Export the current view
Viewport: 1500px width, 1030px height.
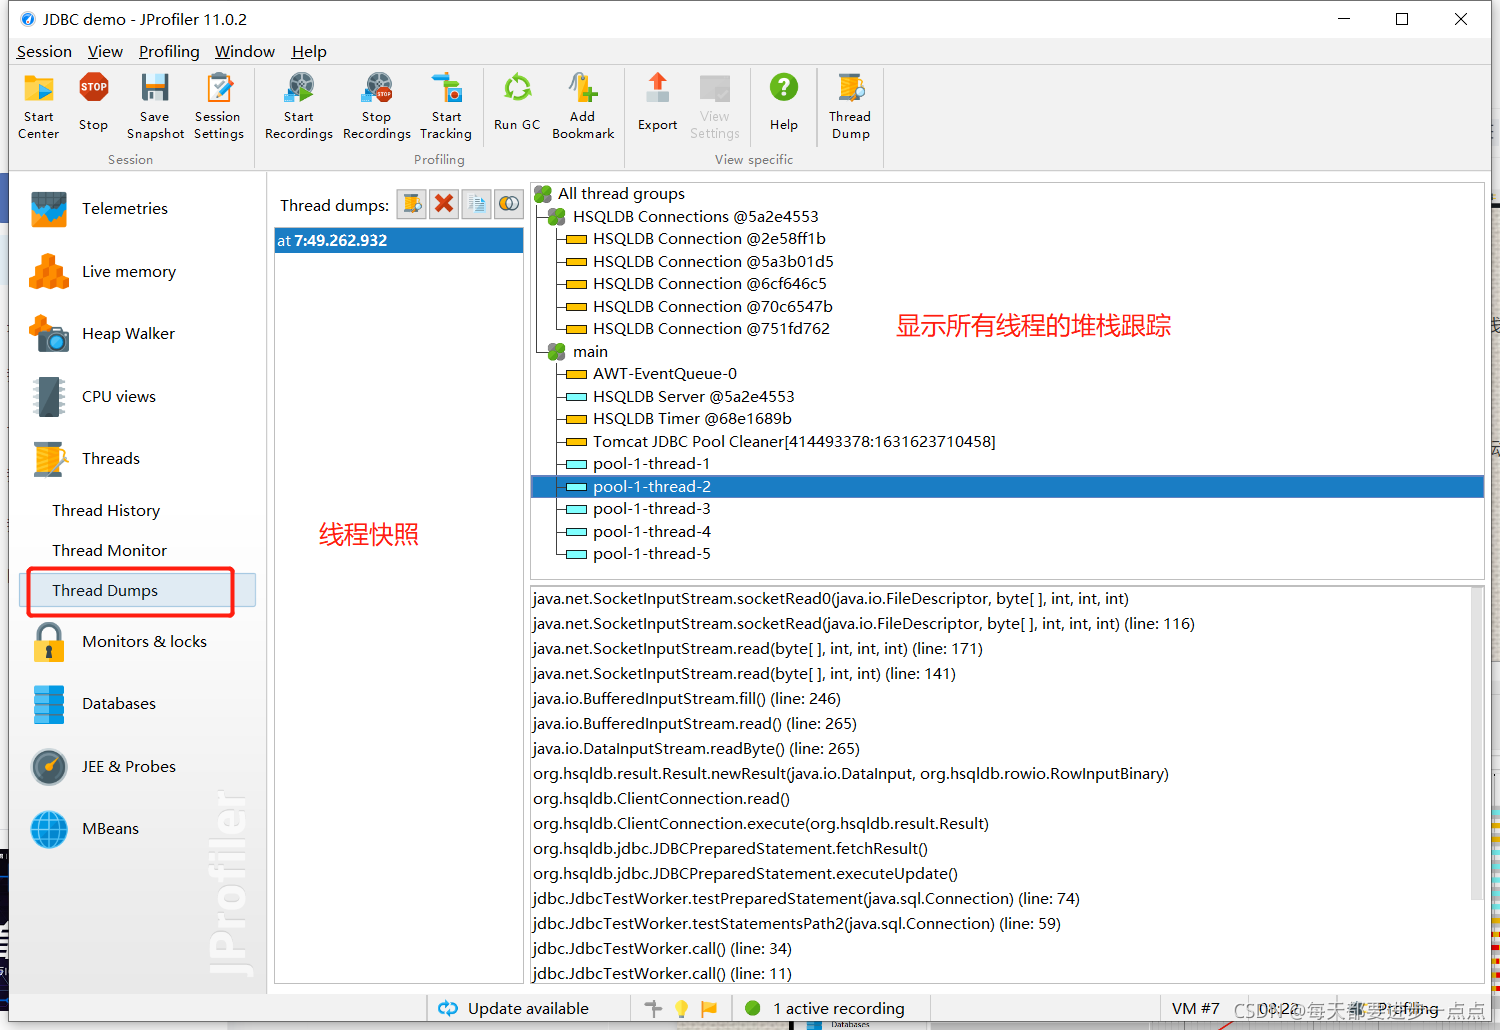pos(657,103)
